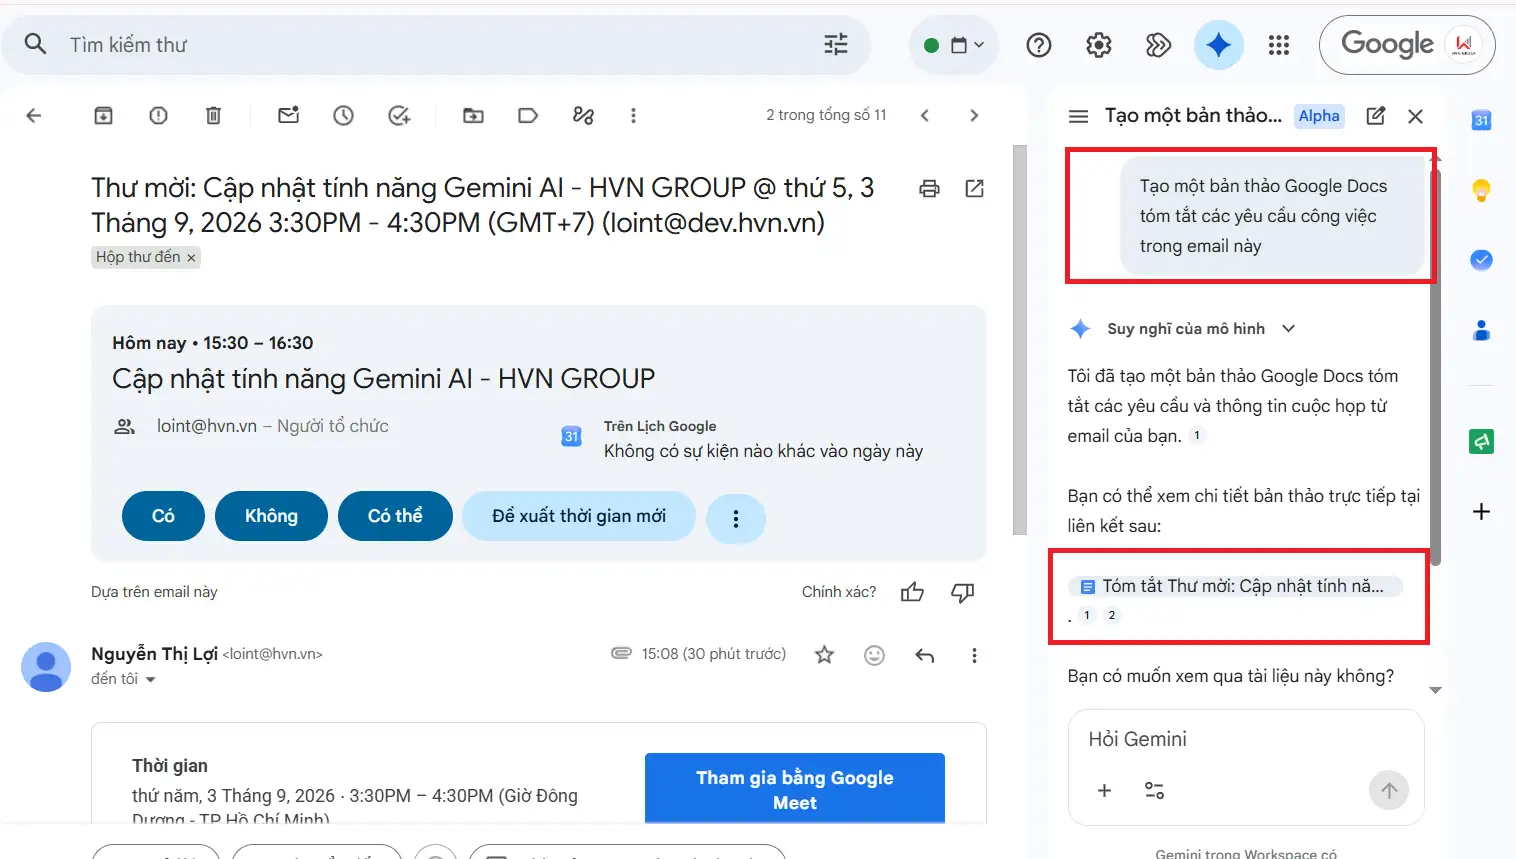
Task: Open Gemini prompt tools settings icon
Action: point(1154,790)
